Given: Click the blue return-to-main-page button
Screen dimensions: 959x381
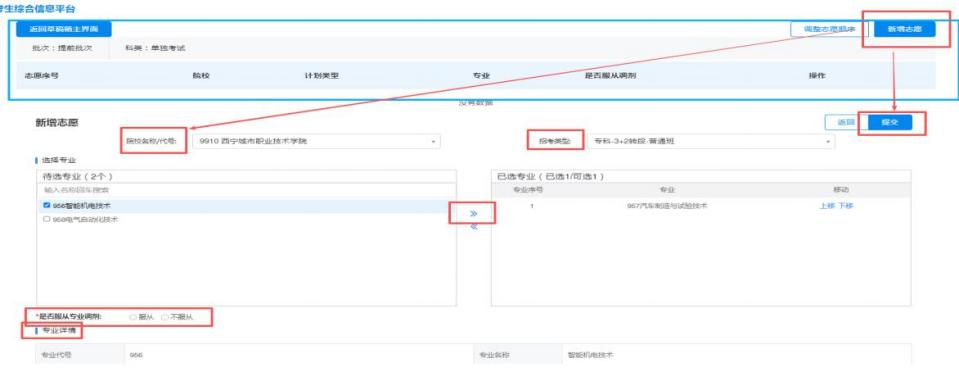Looking at the screenshot, I should coord(64,29).
